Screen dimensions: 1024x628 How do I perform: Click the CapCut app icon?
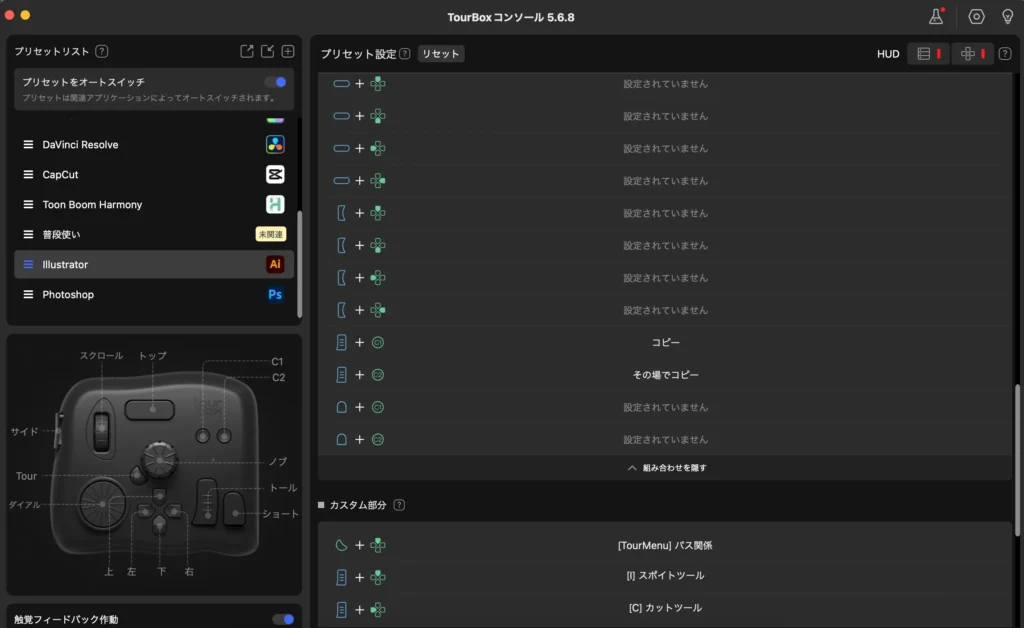click(274, 174)
